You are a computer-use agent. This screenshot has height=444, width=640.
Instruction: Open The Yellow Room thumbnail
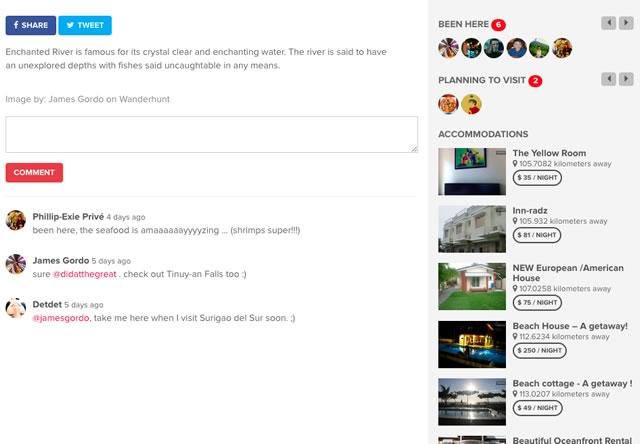472,172
